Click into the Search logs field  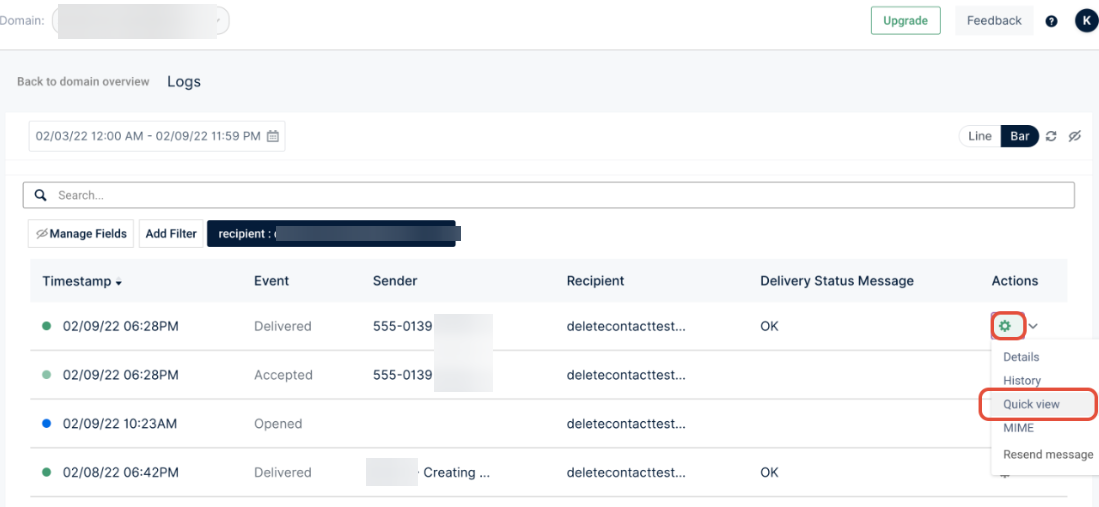pos(560,195)
